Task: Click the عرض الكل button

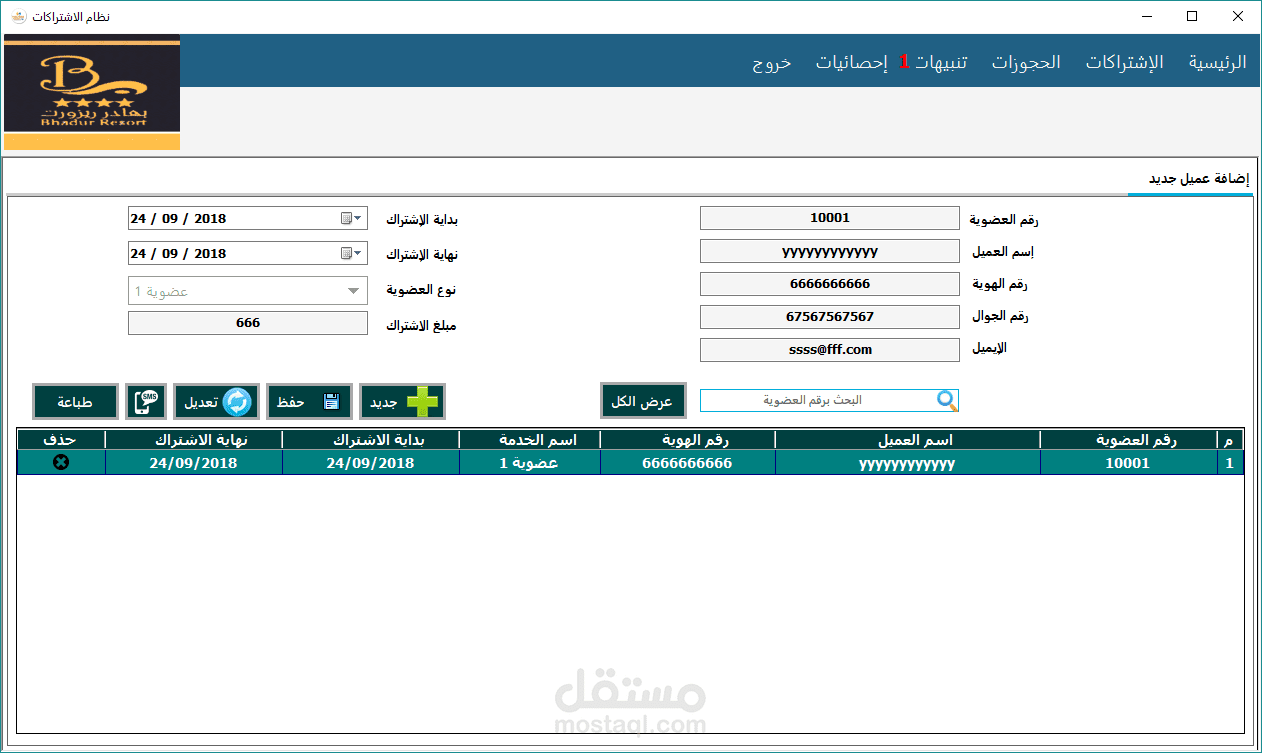Action: [643, 400]
